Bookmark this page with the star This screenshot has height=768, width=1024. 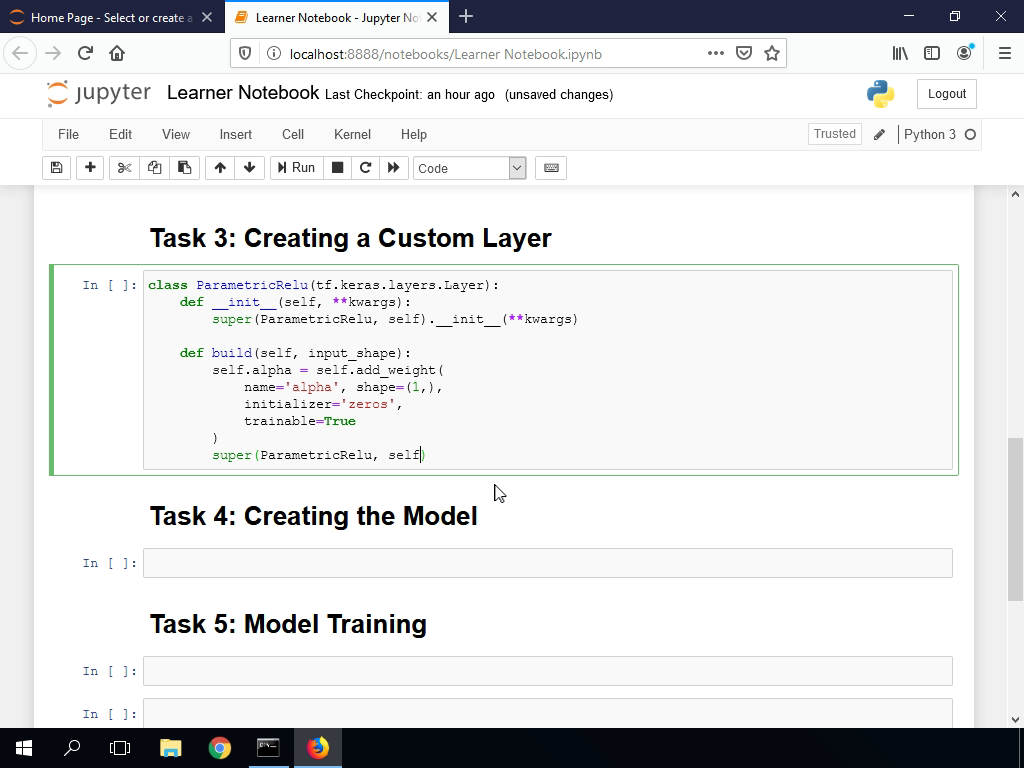(772, 53)
